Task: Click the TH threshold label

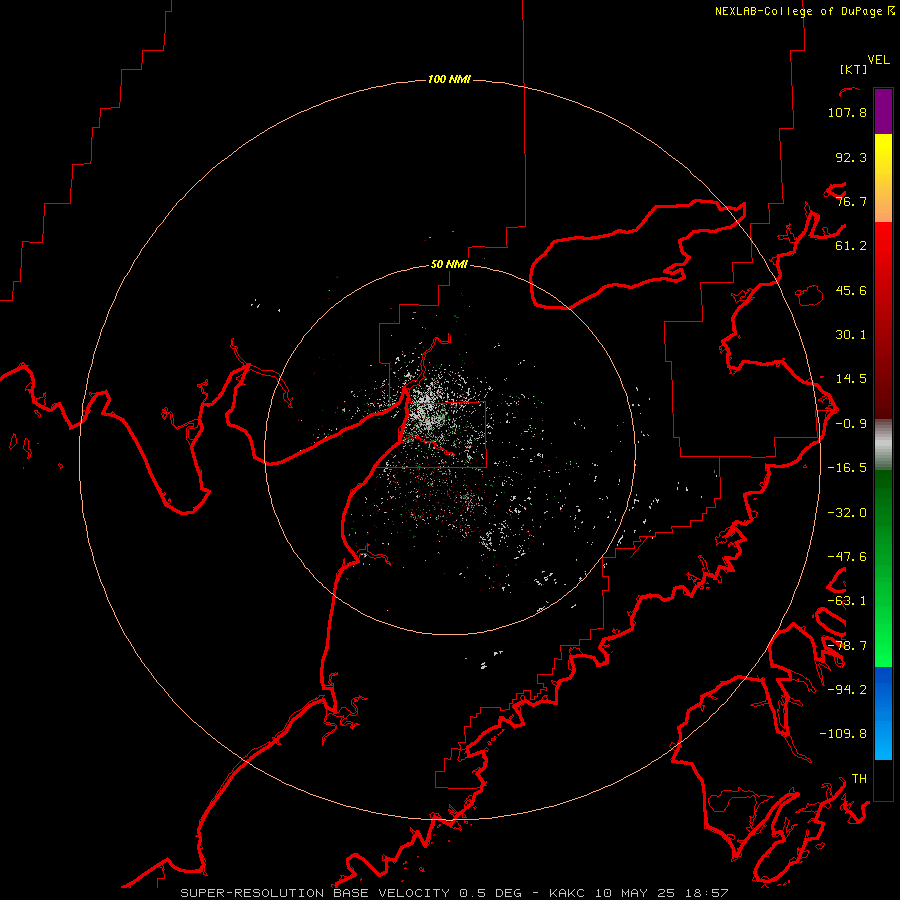Action: tap(859, 779)
